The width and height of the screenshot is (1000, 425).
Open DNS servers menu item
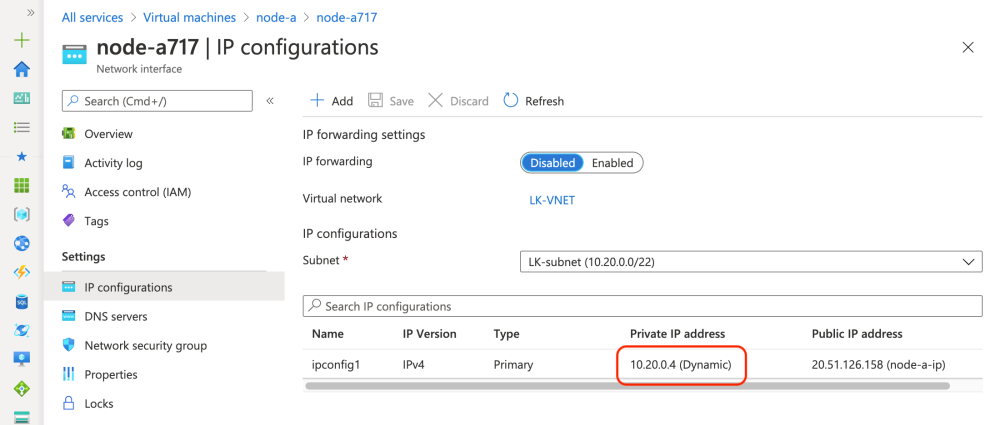click(x=115, y=316)
